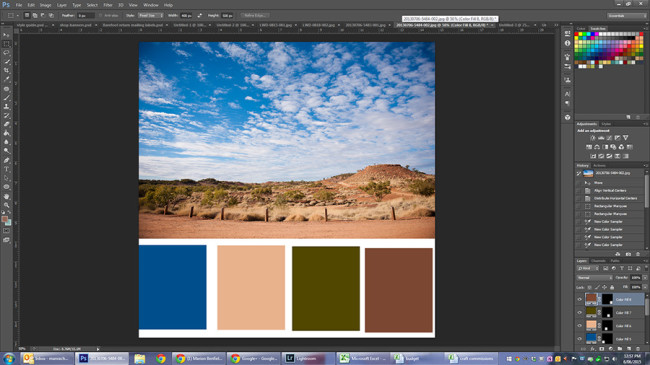Screen dimensions: 650x365
Task: Click Intersect with selection mode icon
Action: pos(51,15)
